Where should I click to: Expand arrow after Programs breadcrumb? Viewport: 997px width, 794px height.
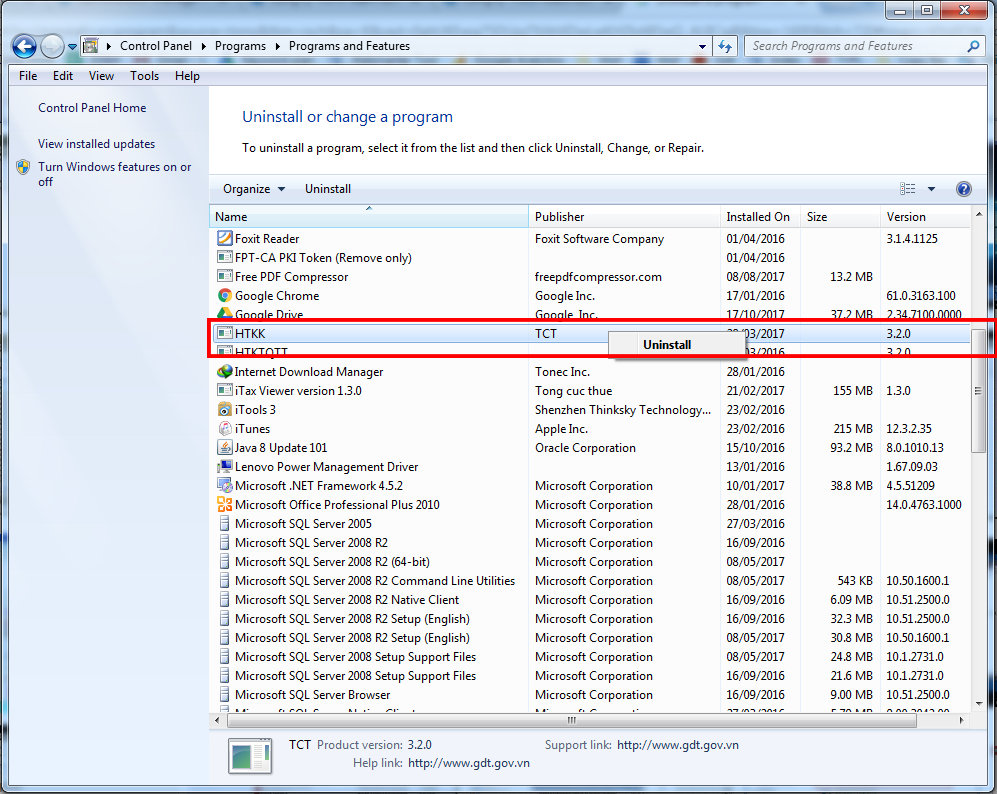pyautogui.click(x=277, y=46)
